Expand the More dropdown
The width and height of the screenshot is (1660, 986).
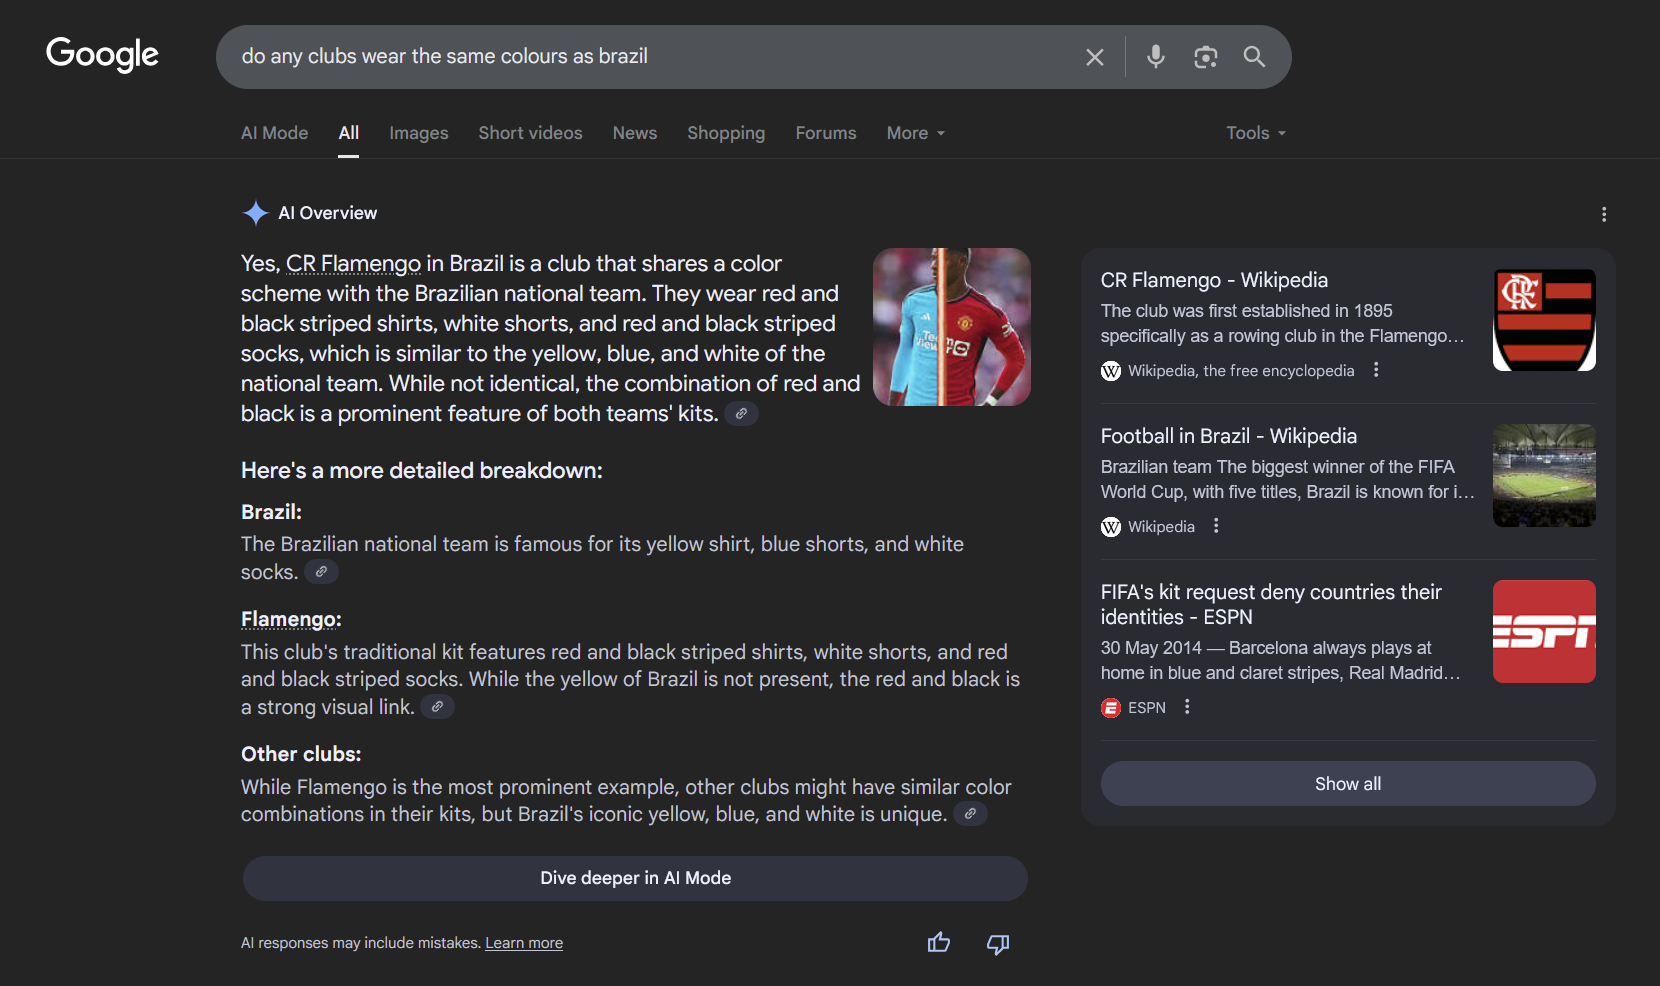click(x=916, y=133)
